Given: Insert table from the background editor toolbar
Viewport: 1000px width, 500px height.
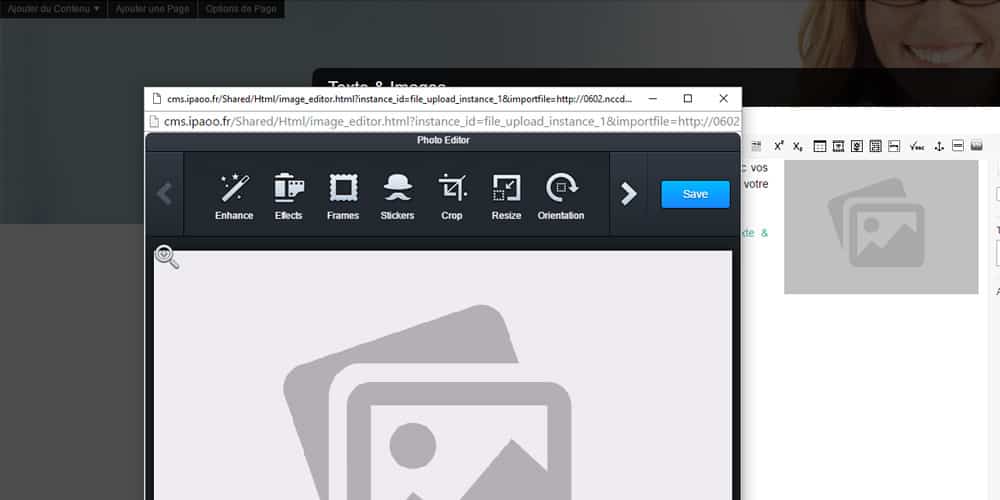Looking at the screenshot, I should pos(820,146).
